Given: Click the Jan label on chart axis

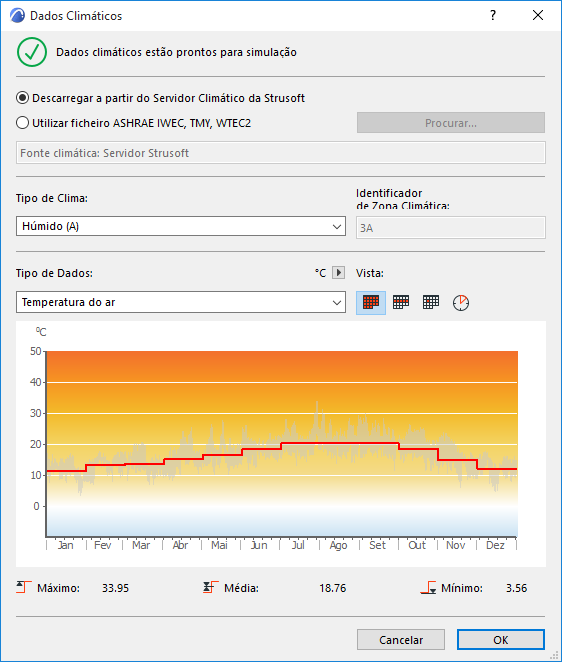Looking at the screenshot, I should [65, 545].
